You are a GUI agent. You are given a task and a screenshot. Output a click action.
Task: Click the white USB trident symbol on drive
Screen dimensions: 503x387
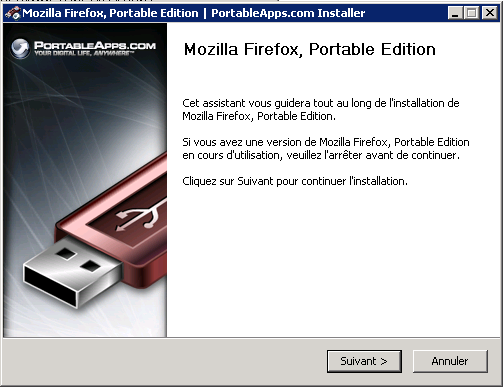pos(142,216)
